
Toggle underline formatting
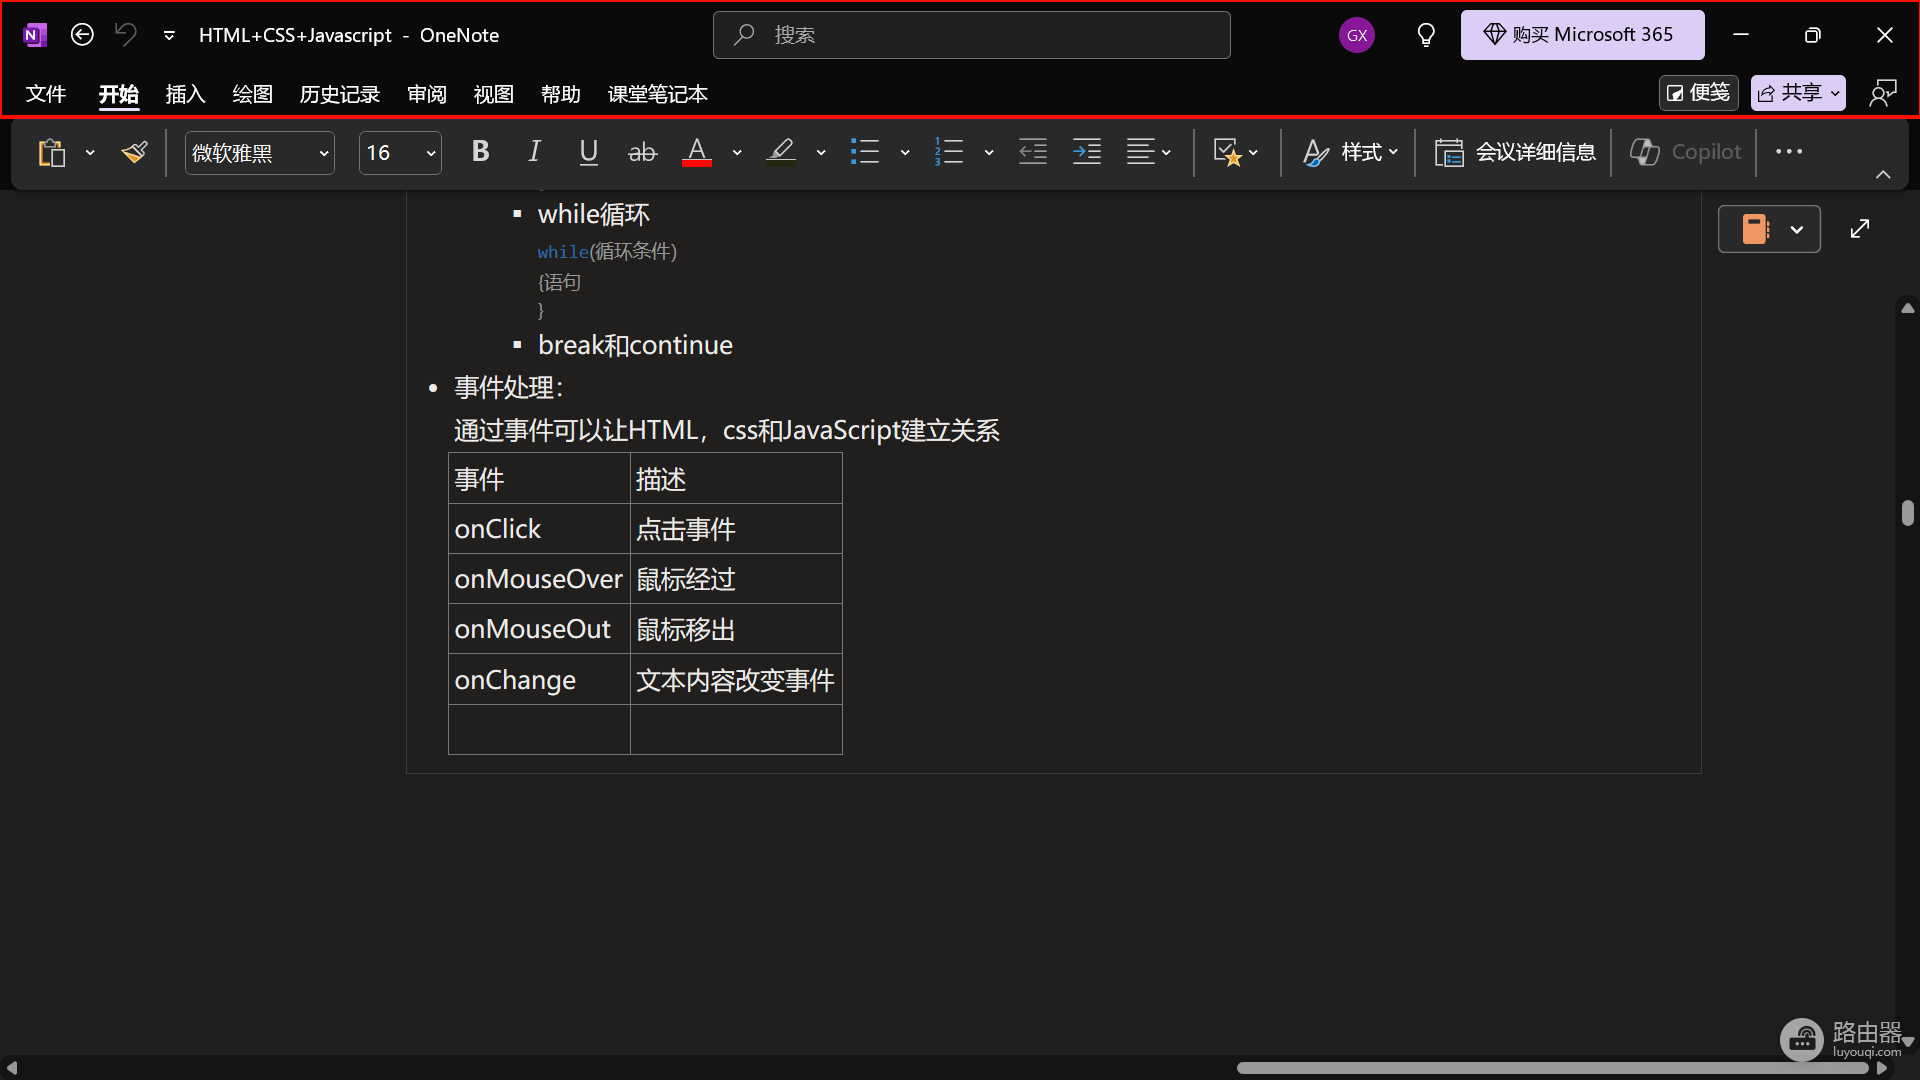(x=588, y=152)
